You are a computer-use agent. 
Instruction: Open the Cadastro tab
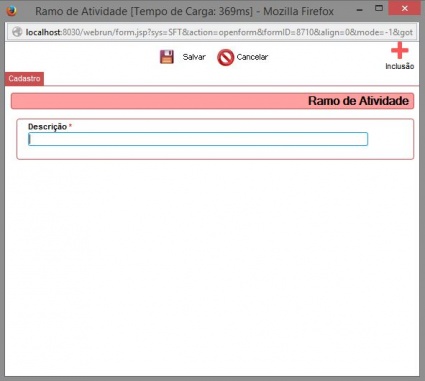point(24,79)
